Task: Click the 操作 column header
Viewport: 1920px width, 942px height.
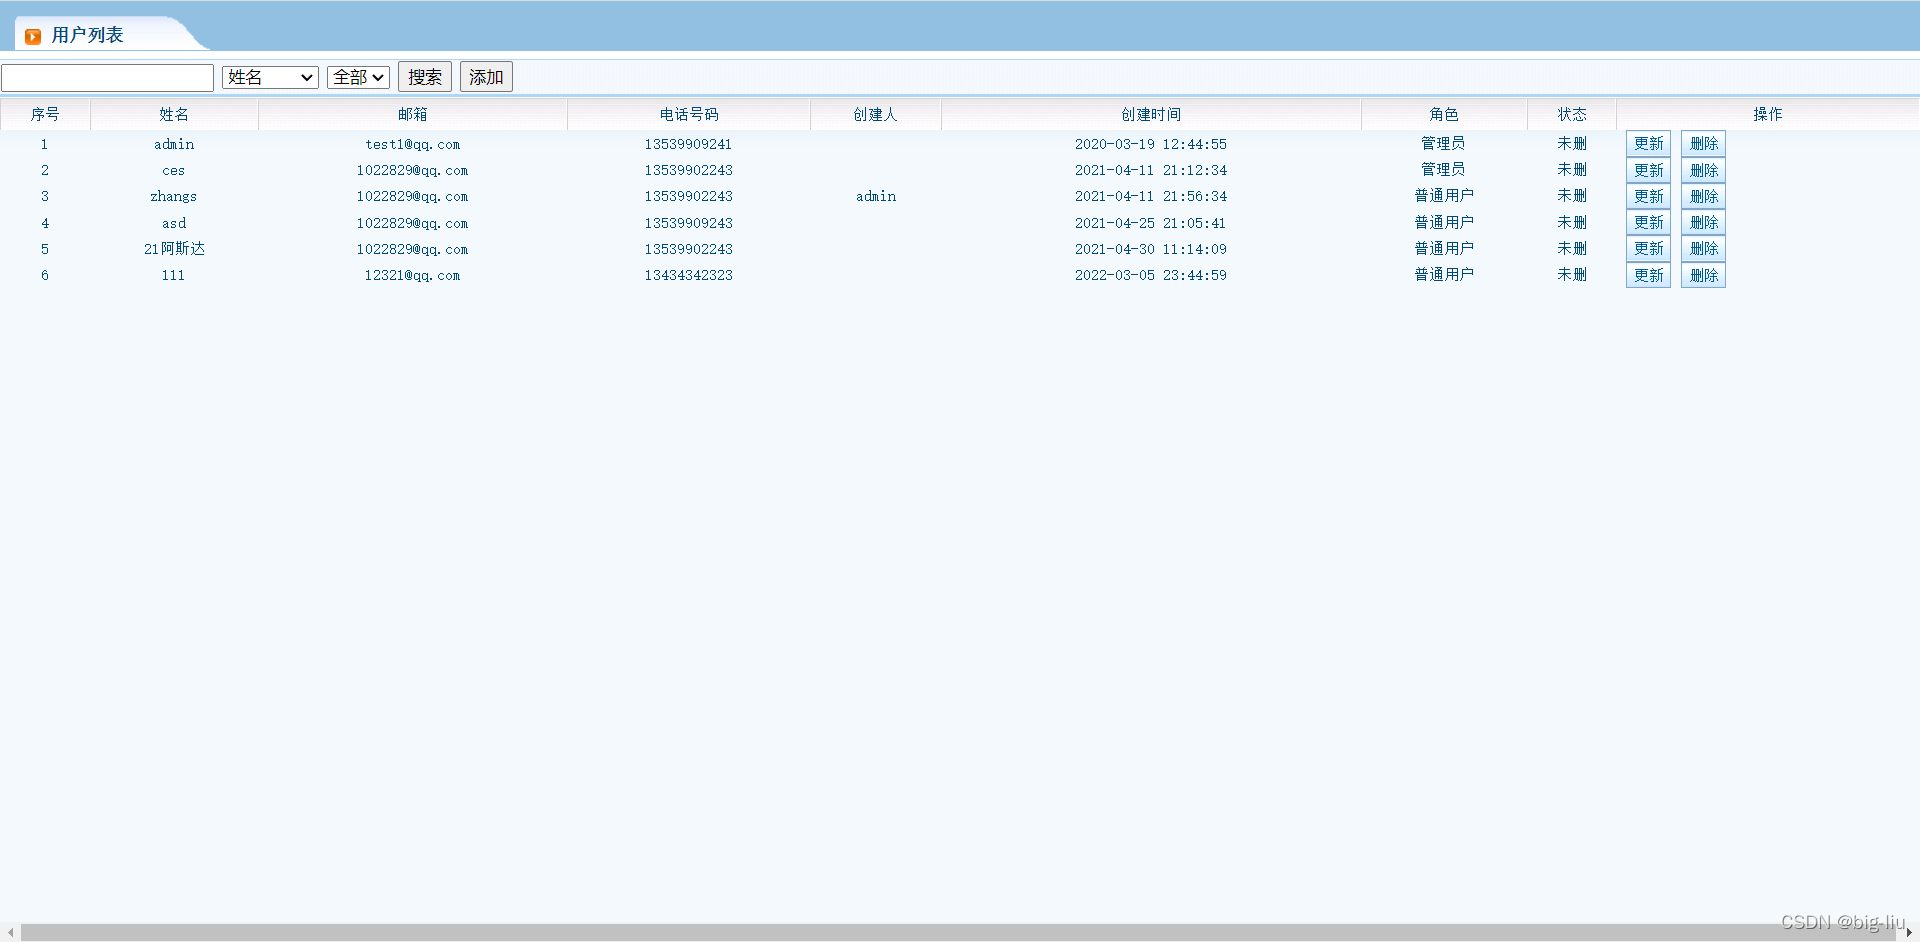Action: pyautogui.click(x=1768, y=114)
